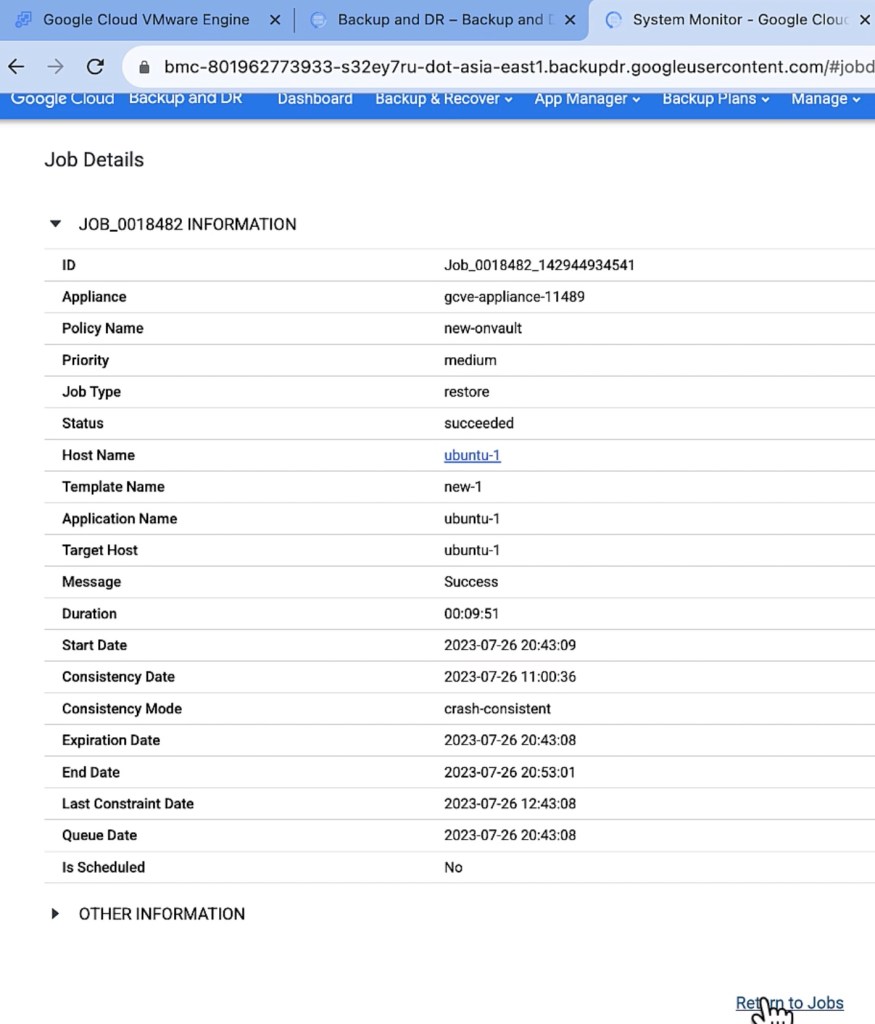Click the browser back arrow

pos(16,67)
